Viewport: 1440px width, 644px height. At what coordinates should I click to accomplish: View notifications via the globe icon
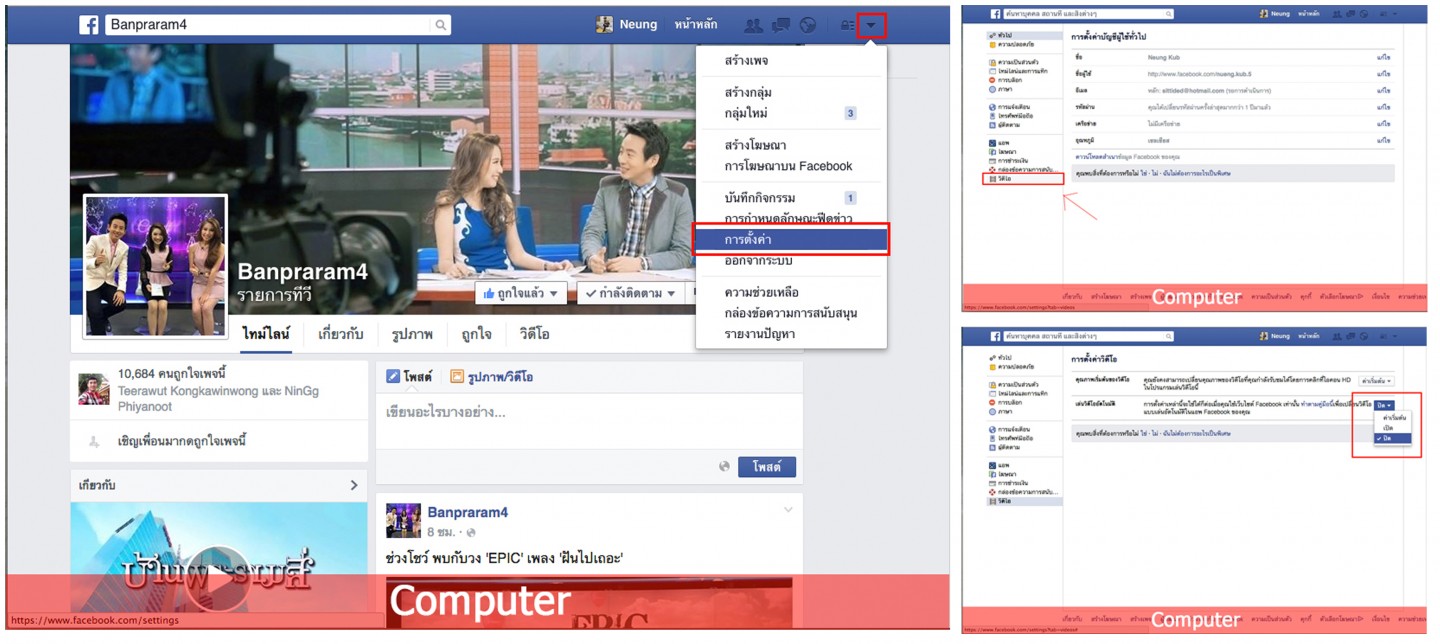[808, 22]
